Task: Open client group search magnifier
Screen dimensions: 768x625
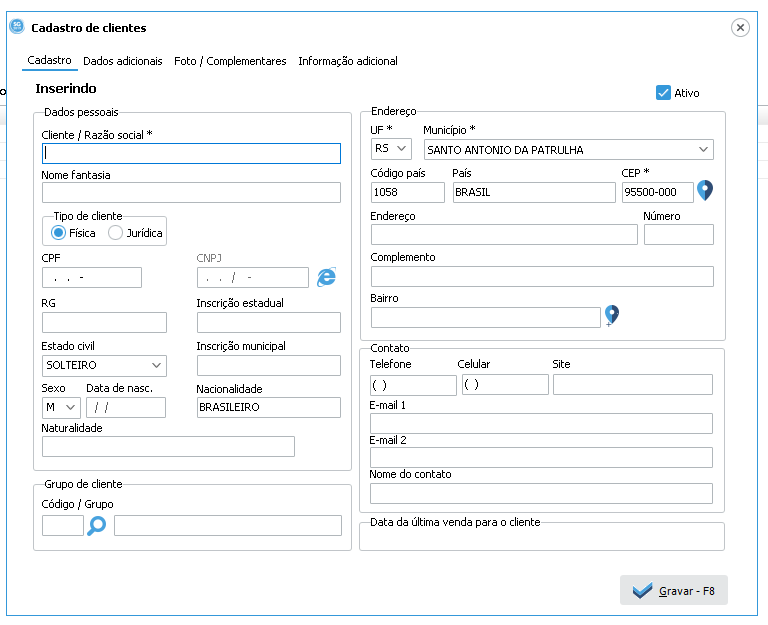Action: [x=97, y=526]
